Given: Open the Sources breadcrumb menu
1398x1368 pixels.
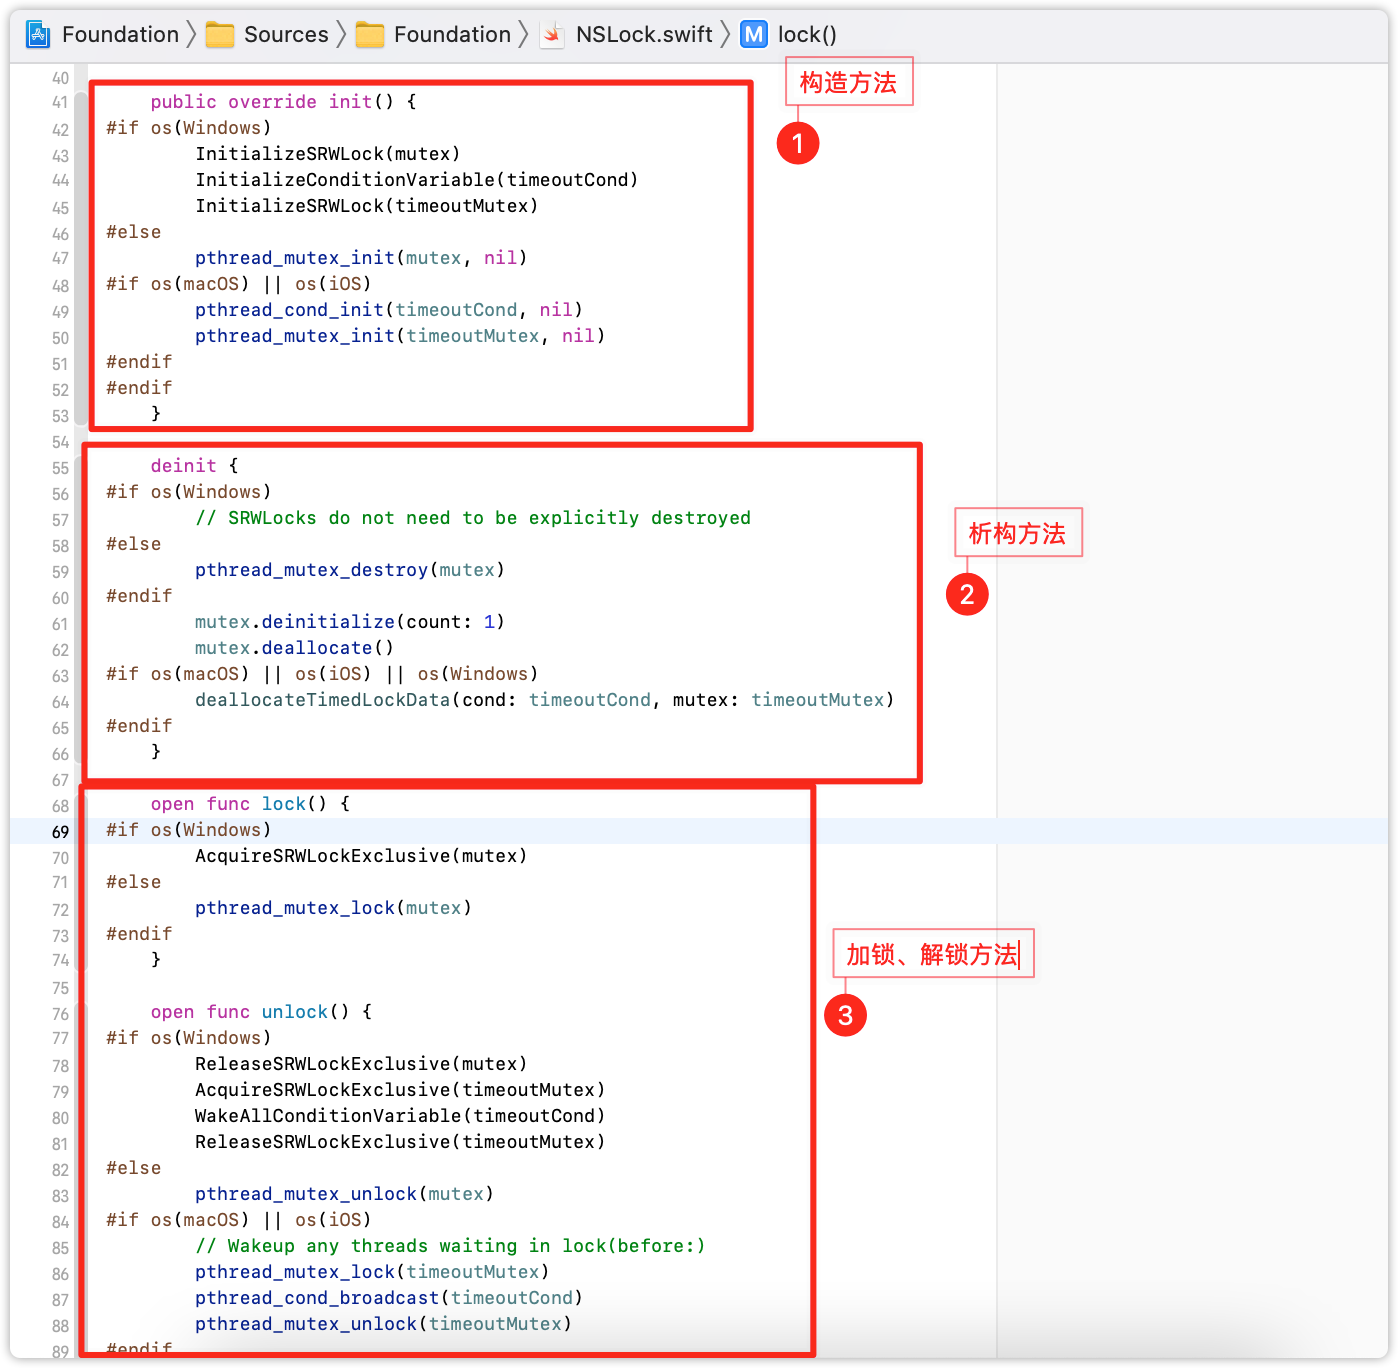Looking at the screenshot, I should (x=286, y=35).
